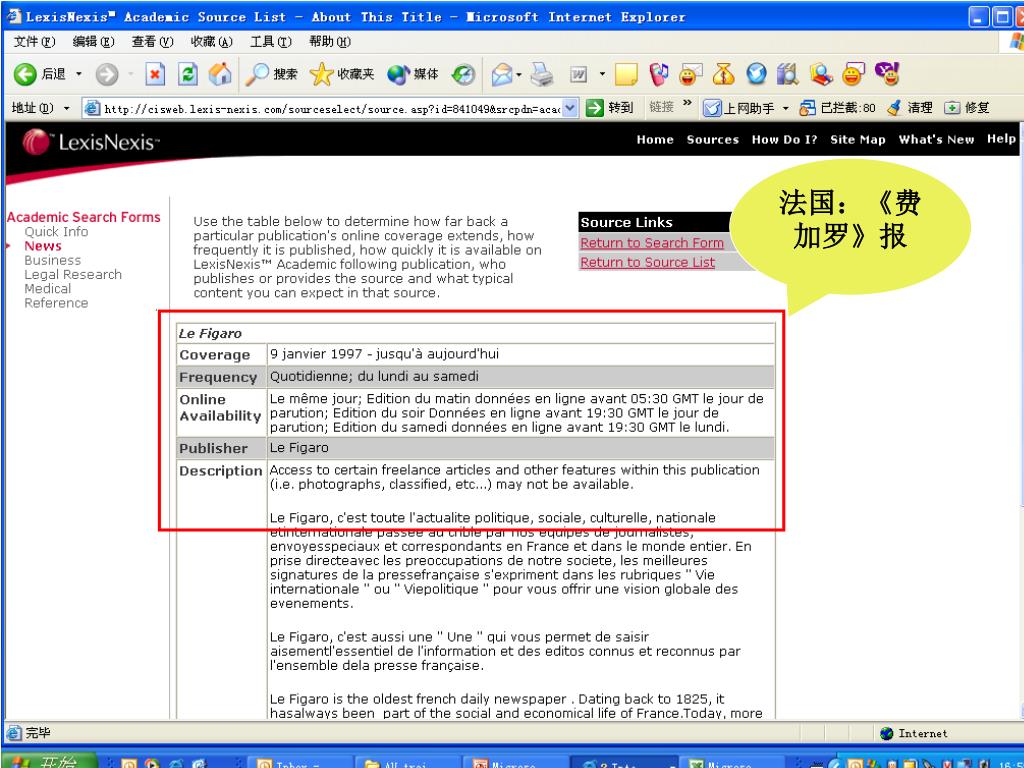Viewport: 1024px width, 768px height.
Task: Open the 上网助手 dropdown arrow
Action: [x=785, y=108]
